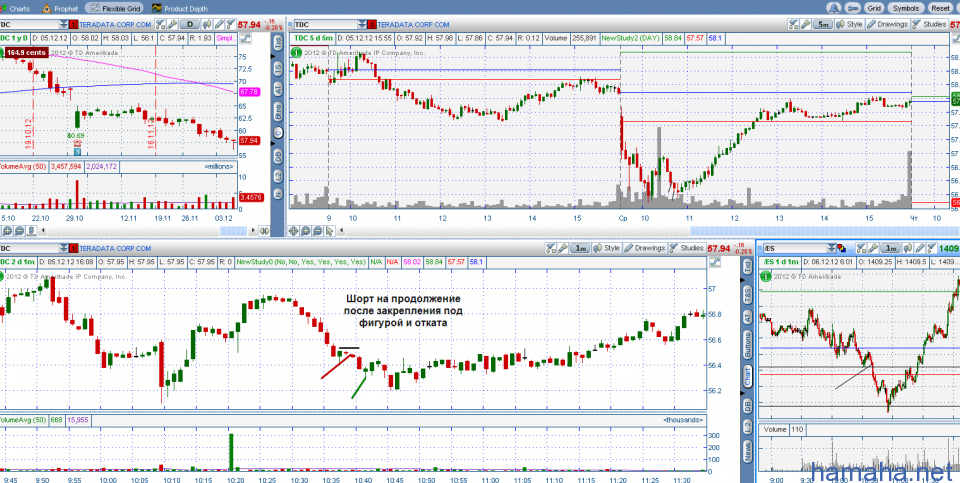Click chart mode icon under 57.94 price, daily chart
Viewport: 960px width, 483px height.
point(245,38)
